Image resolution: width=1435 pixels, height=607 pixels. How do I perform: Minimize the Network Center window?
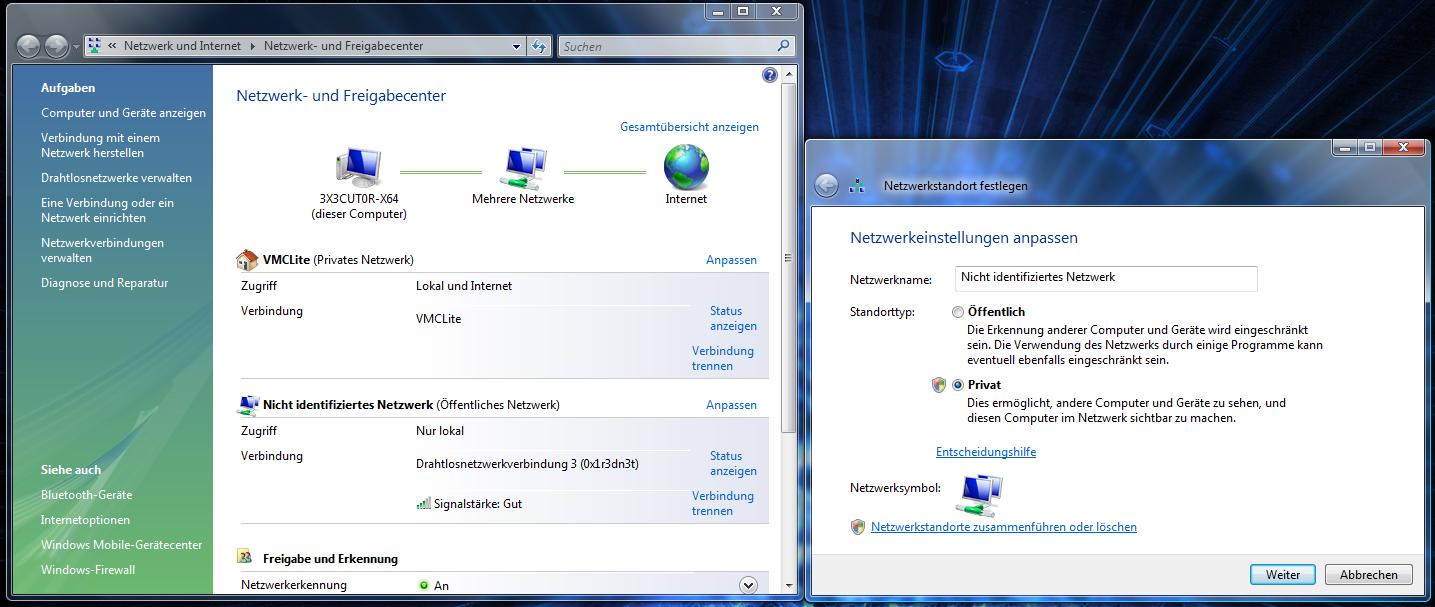pos(717,11)
